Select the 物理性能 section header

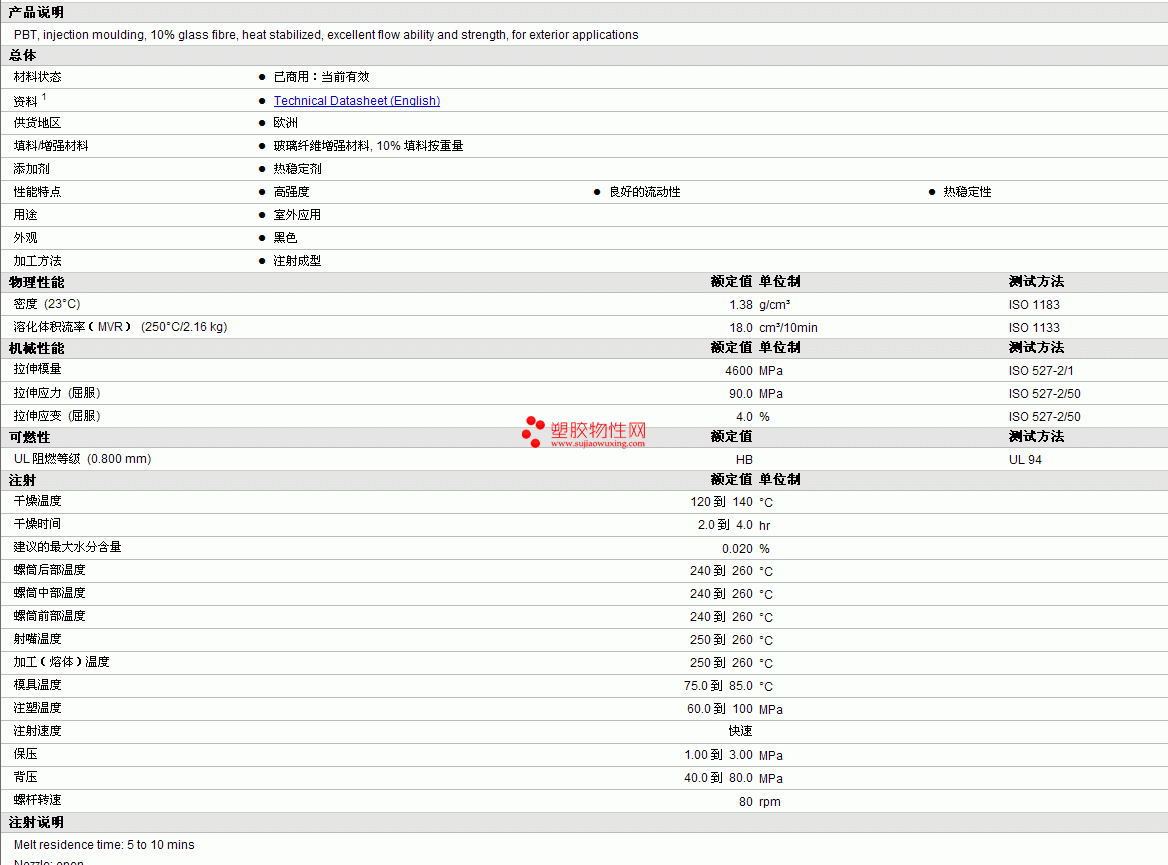pos(36,282)
